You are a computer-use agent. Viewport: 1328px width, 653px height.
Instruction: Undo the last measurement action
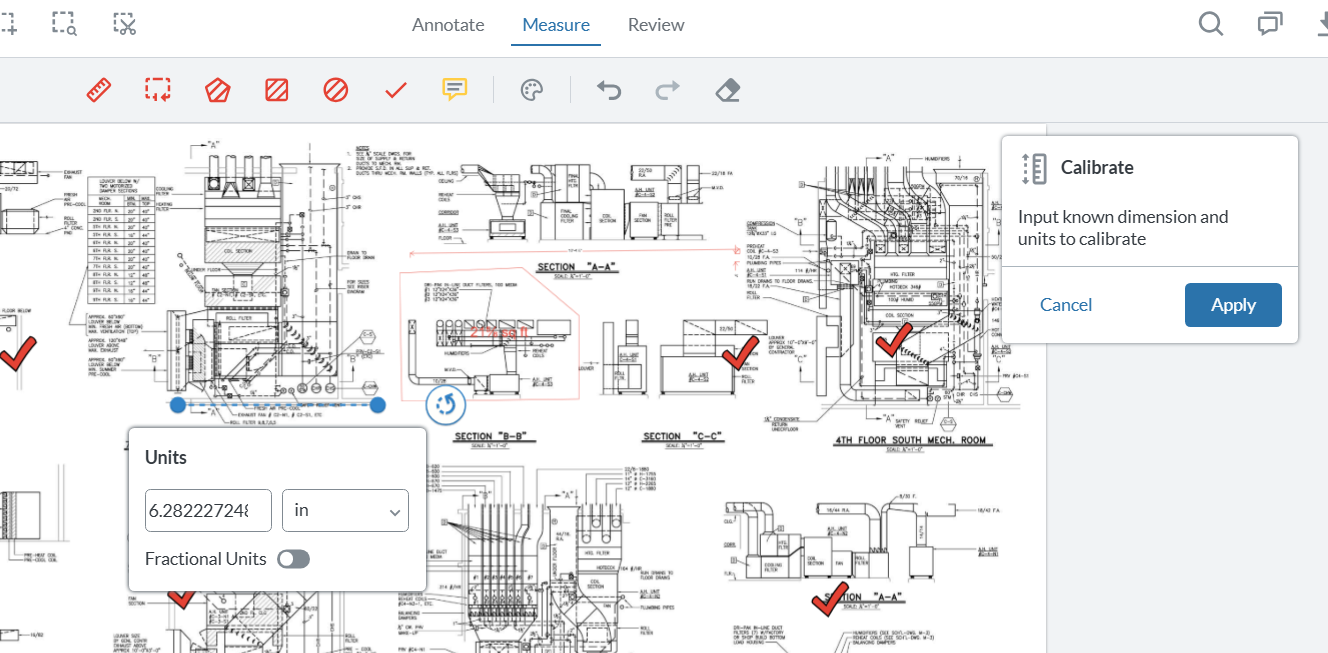609,91
